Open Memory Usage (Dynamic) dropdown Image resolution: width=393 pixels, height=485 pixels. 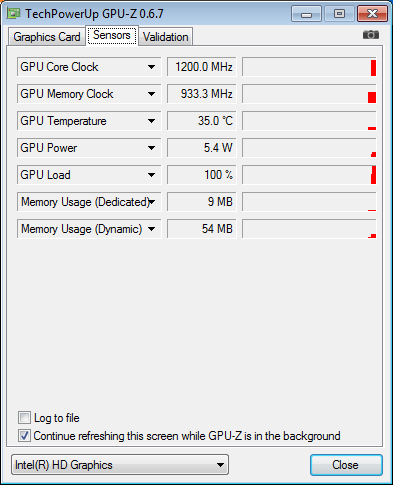tap(89, 229)
